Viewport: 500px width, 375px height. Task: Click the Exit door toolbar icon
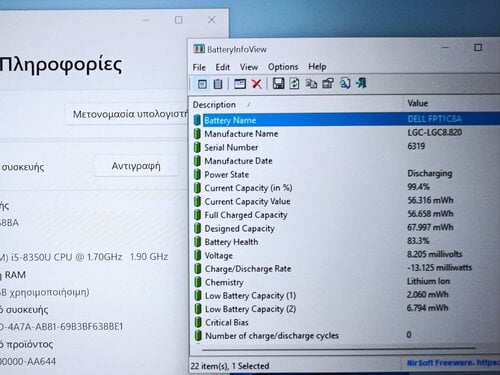361,83
